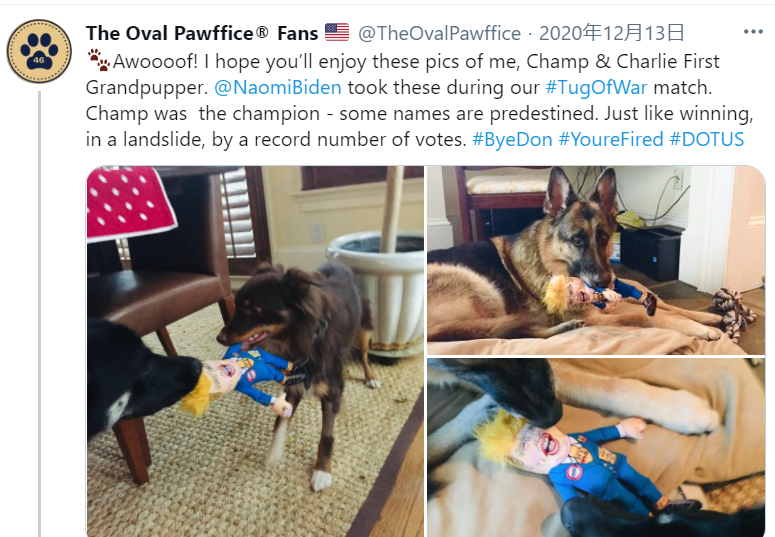Follow the #DOTUS hashtag

tap(707, 139)
